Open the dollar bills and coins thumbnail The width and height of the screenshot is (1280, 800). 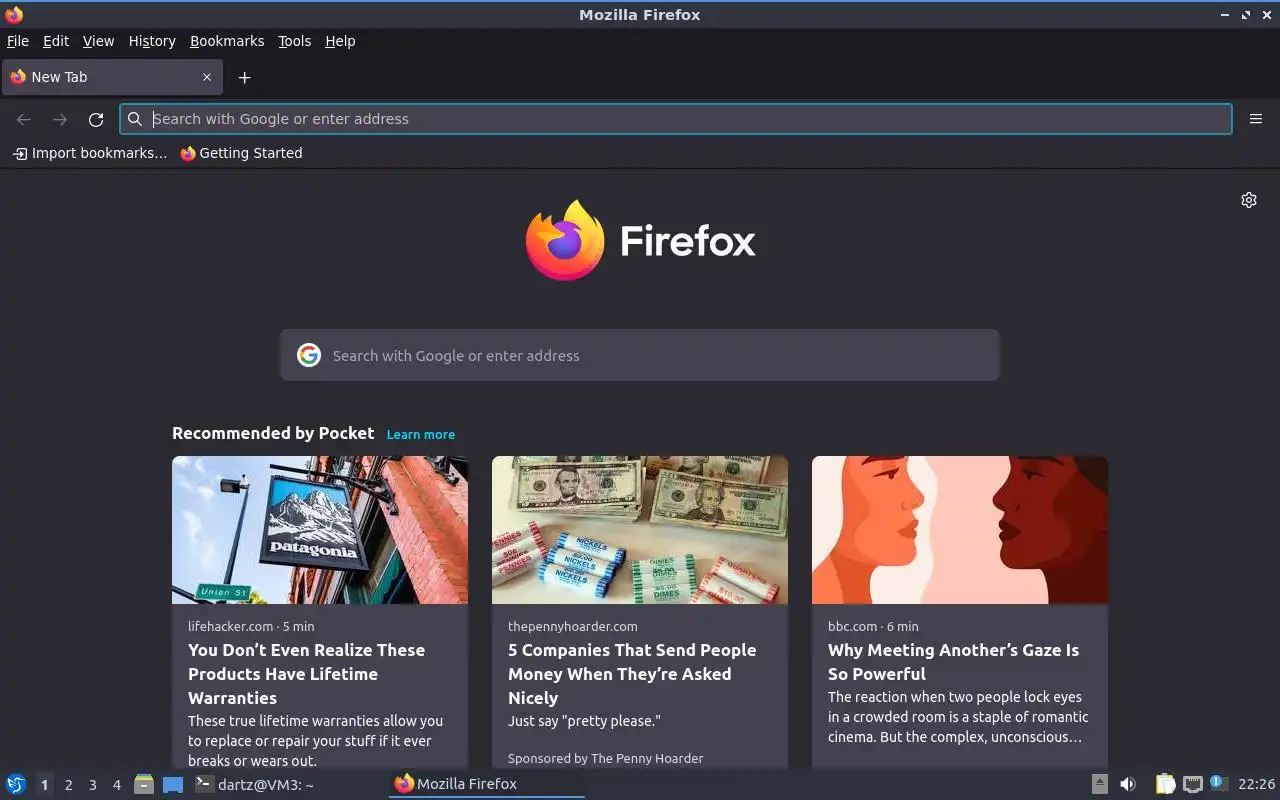coord(640,530)
